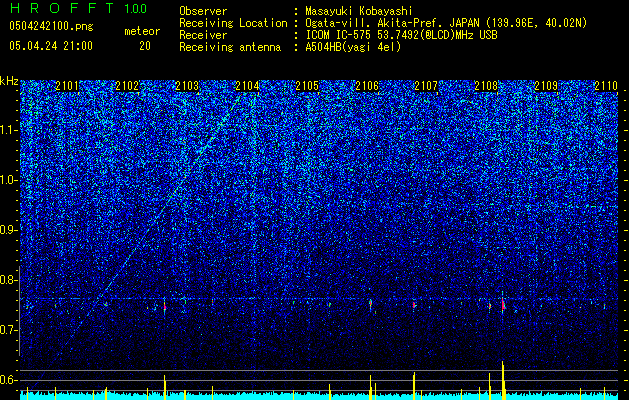Click time marker 2110
This screenshot has height=400, width=629.
coord(606,86)
